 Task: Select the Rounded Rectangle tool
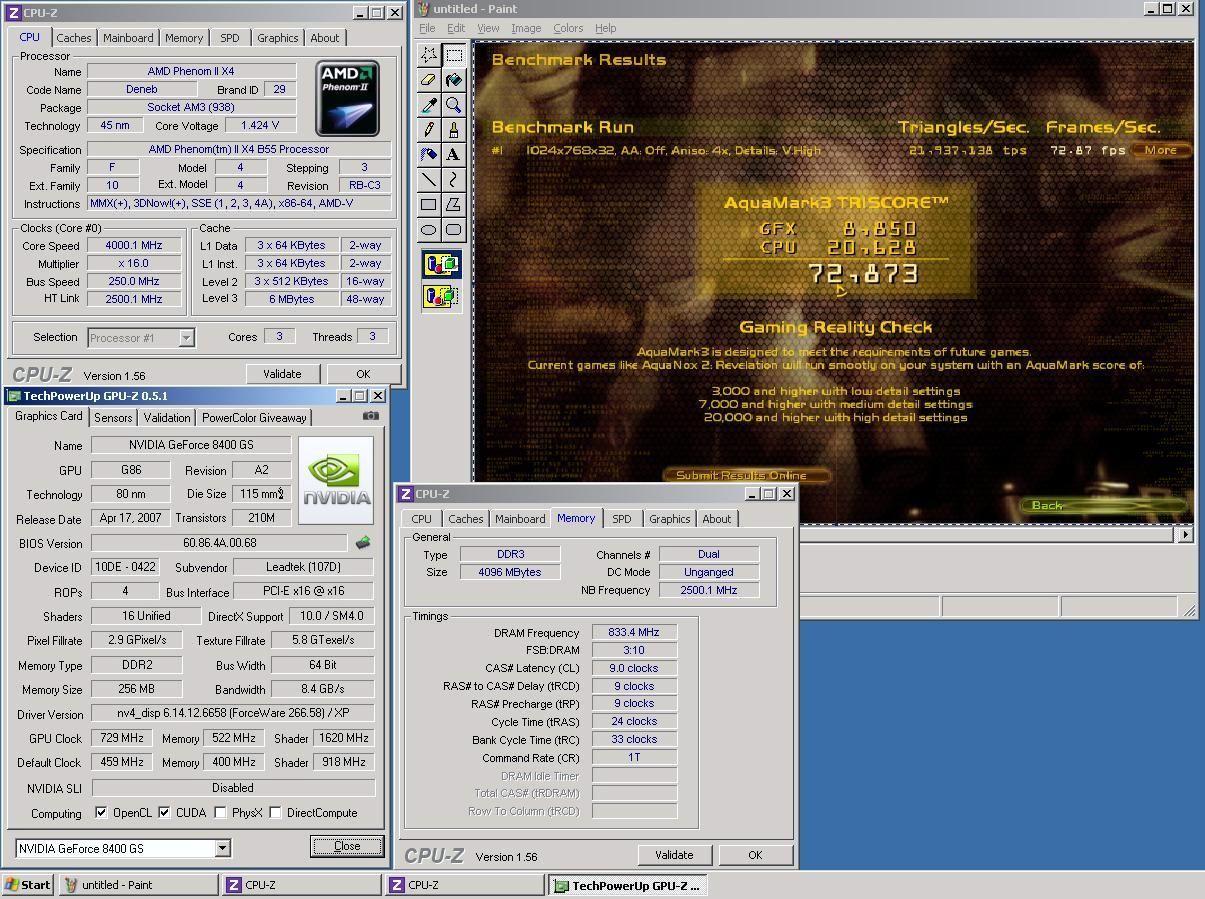[x=453, y=230]
